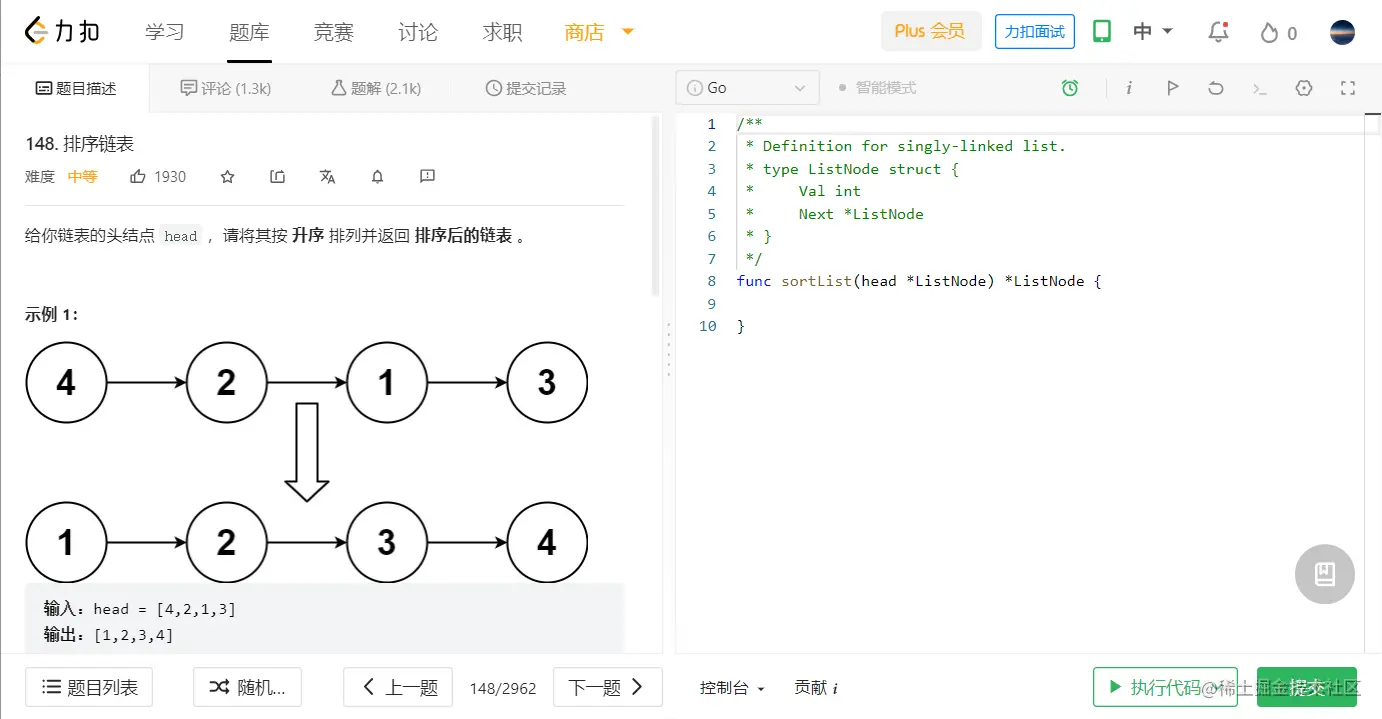The image size is (1382, 719).
Task: Click the green mobile device icon
Action: [1102, 32]
